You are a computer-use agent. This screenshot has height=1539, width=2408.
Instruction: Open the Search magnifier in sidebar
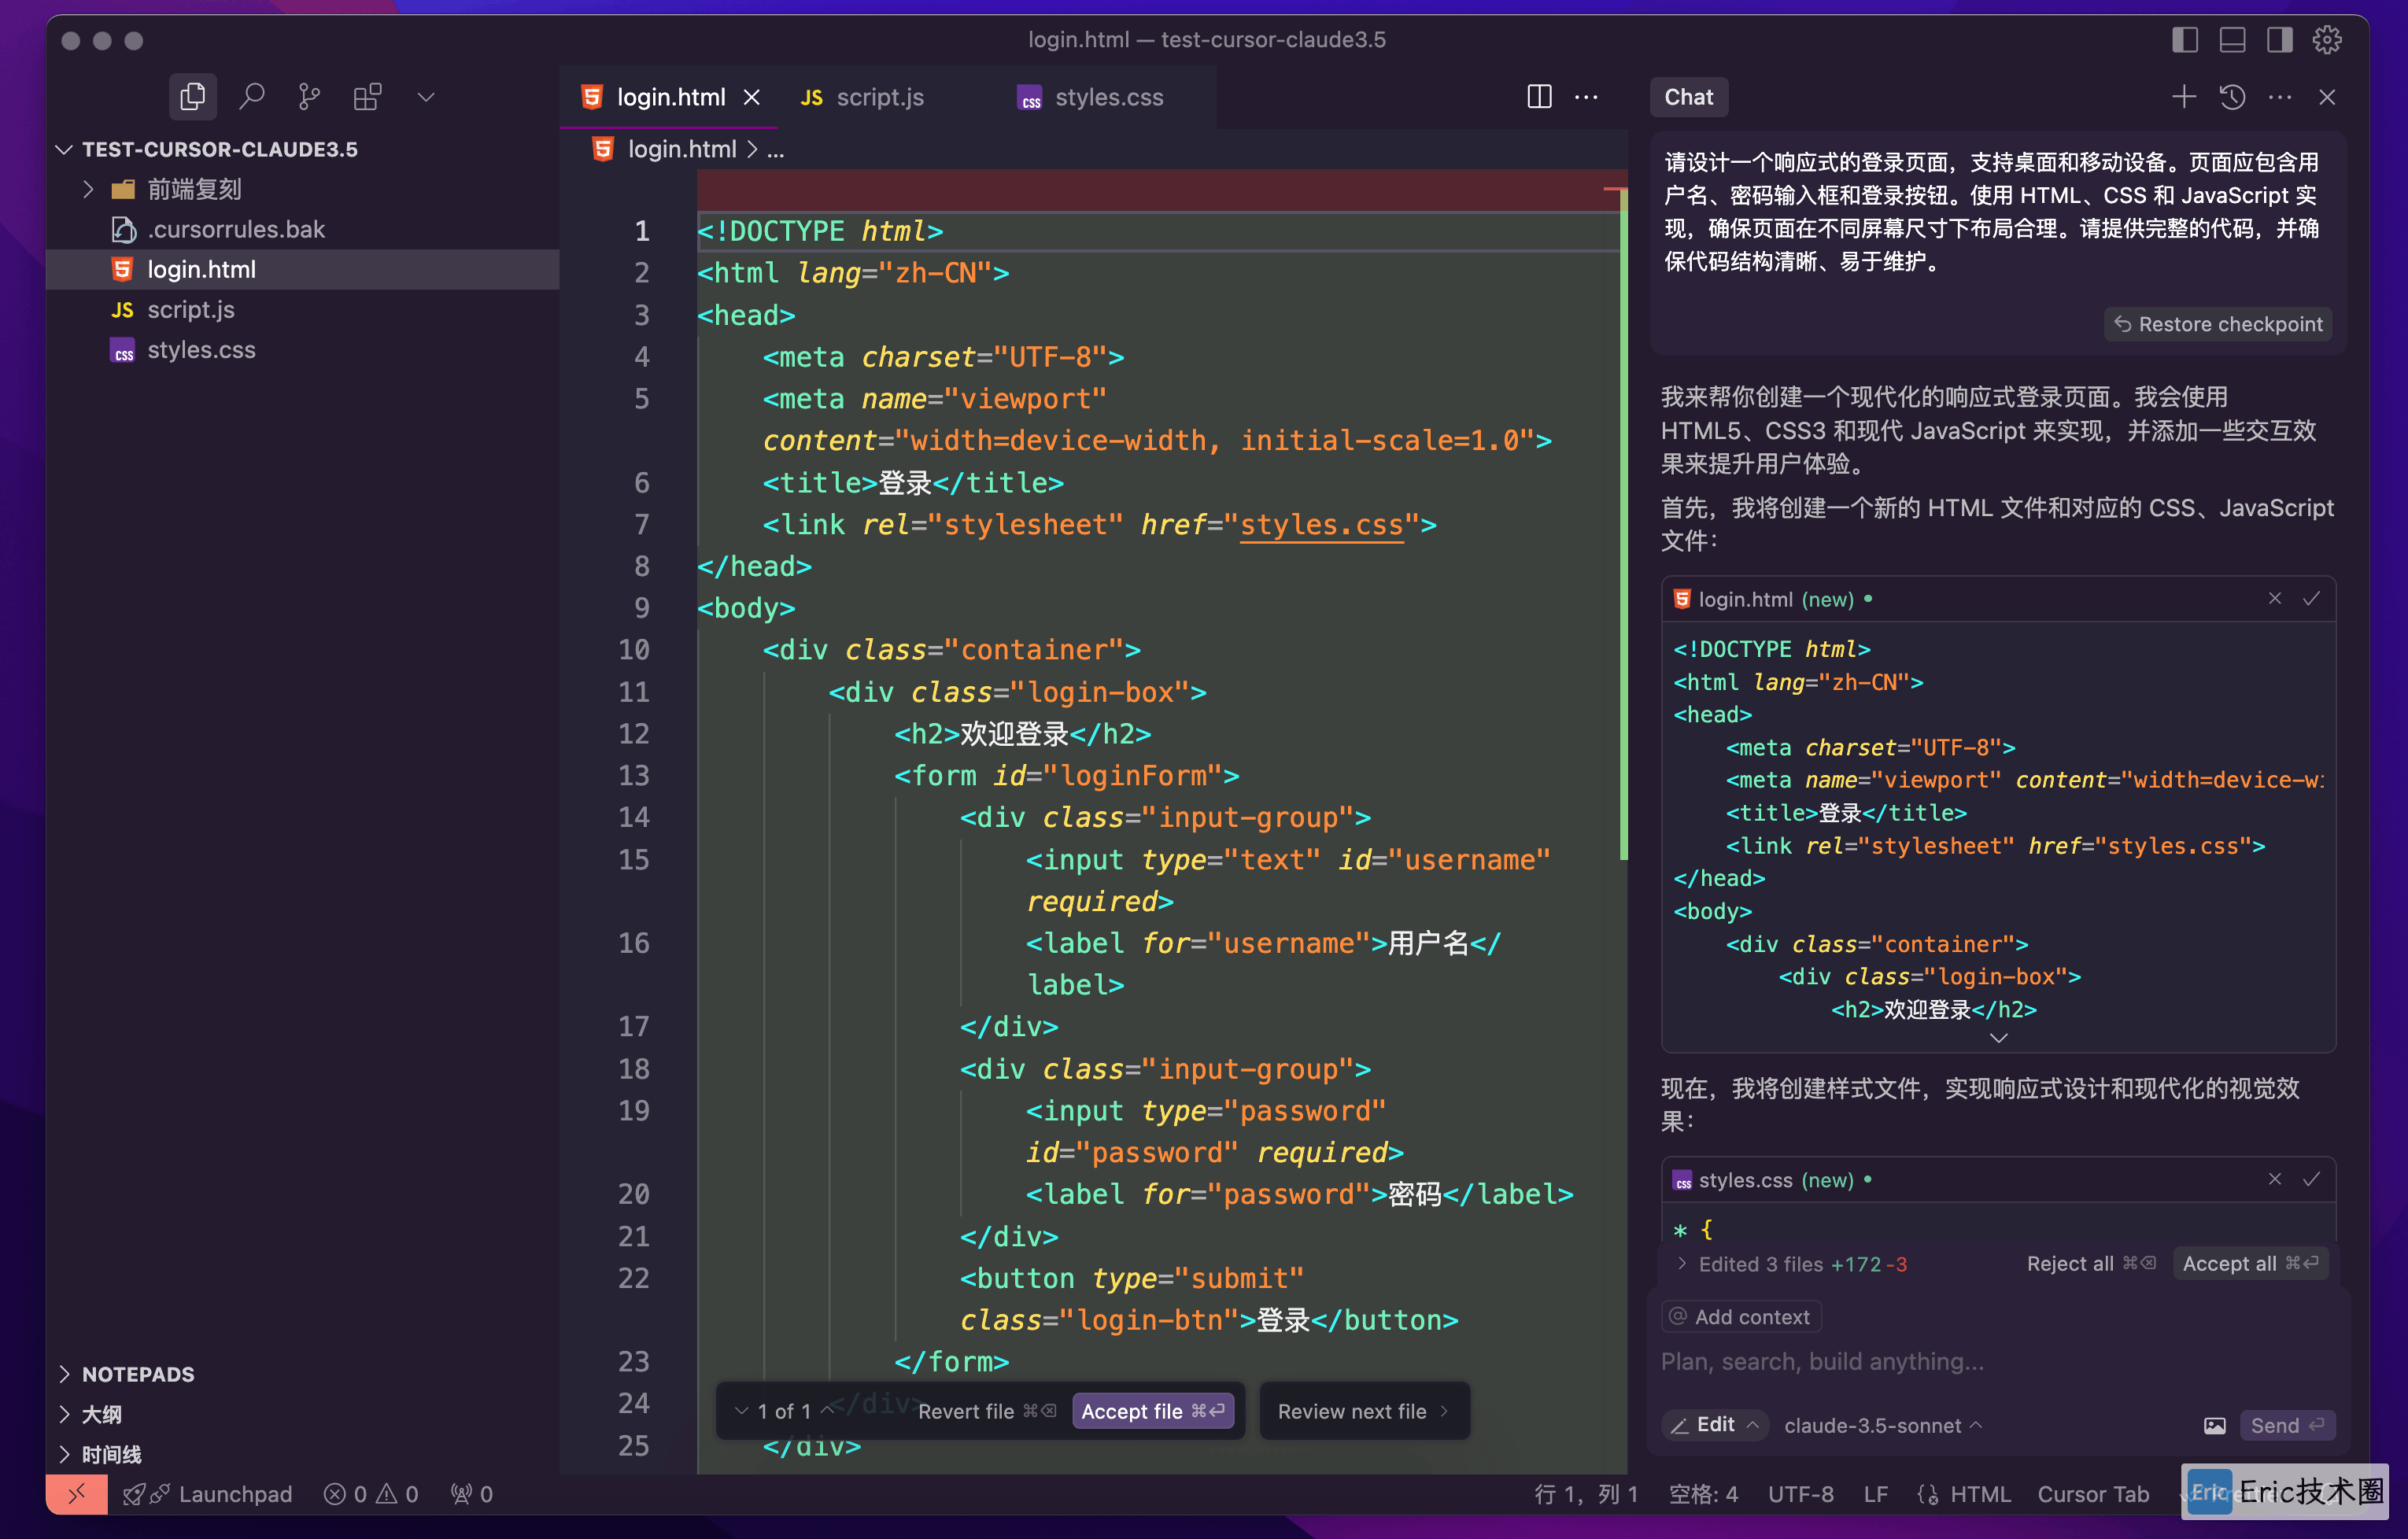tap(251, 97)
